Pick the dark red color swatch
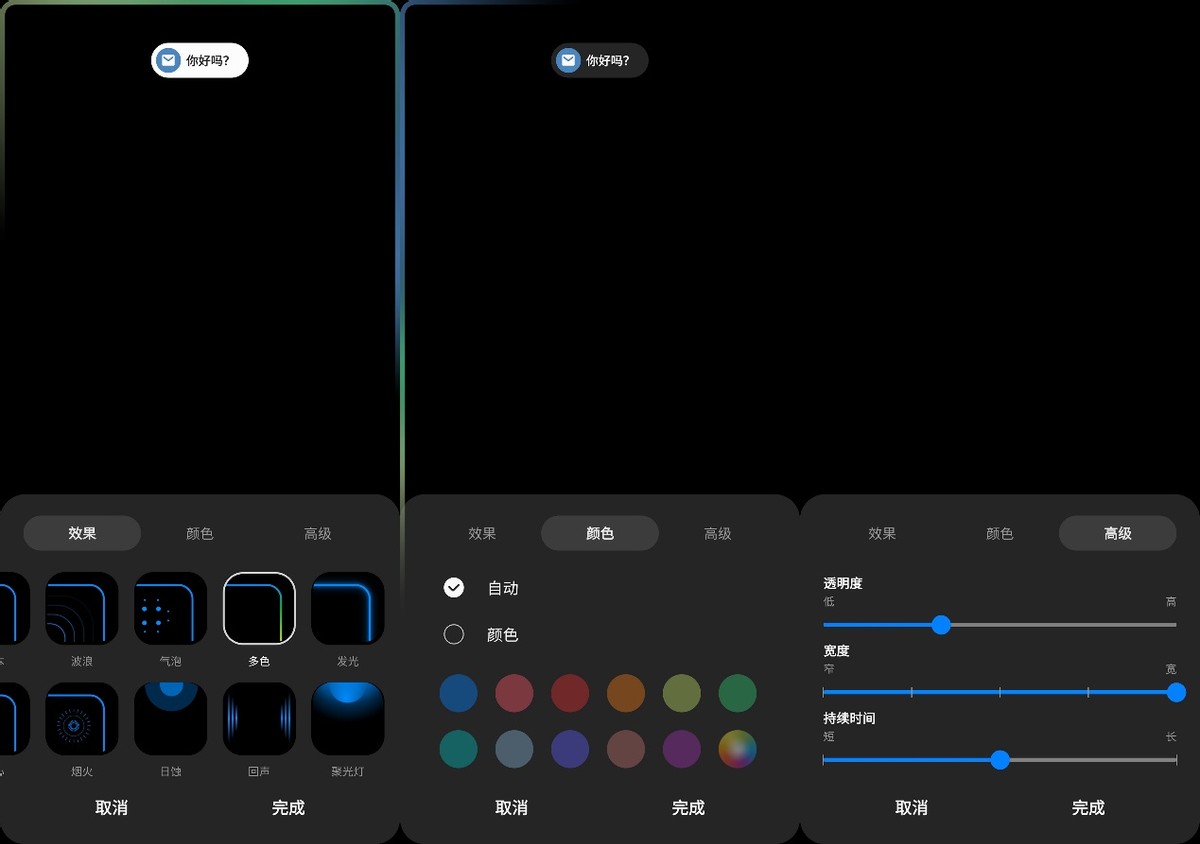The image size is (1200, 844). click(x=570, y=693)
